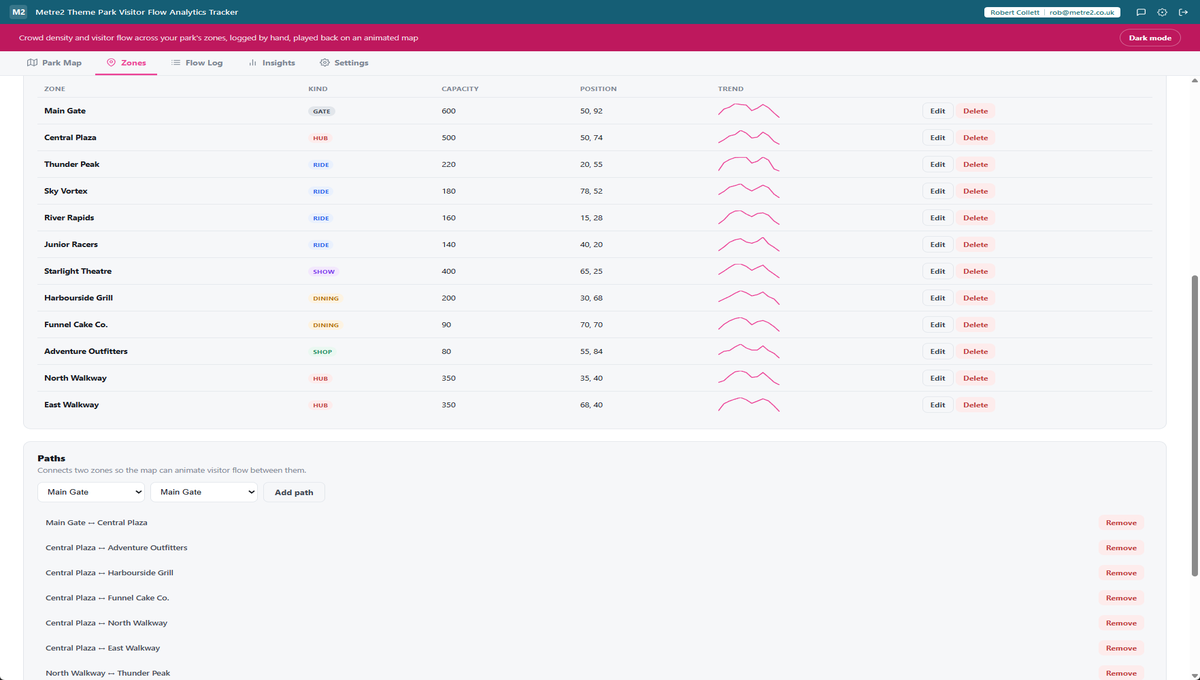Delete the Thunder Peak zone
The height and width of the screenshot is (680, 1200).
pyautogui.click(x=975, y=164)
